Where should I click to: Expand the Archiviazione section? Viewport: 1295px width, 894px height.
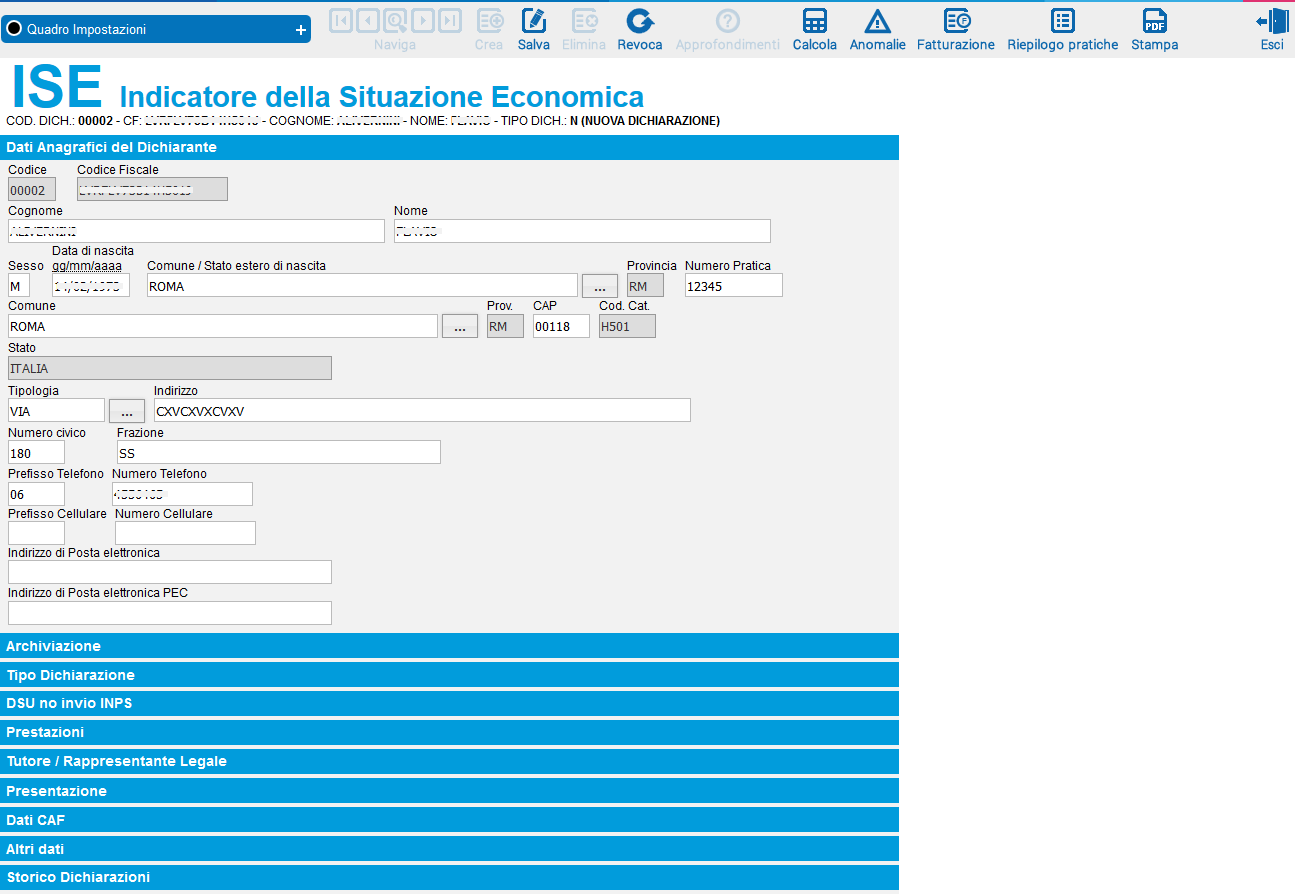click(449, 646)
